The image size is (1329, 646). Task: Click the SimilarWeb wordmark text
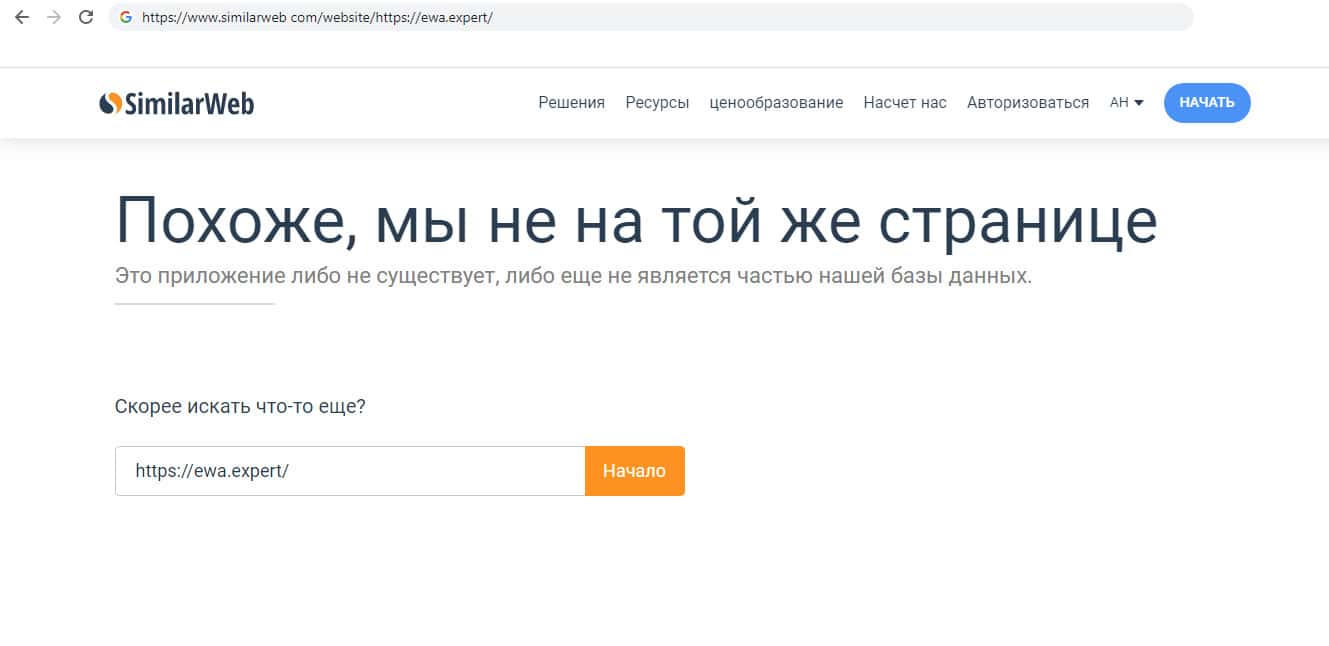click(189, 103)
